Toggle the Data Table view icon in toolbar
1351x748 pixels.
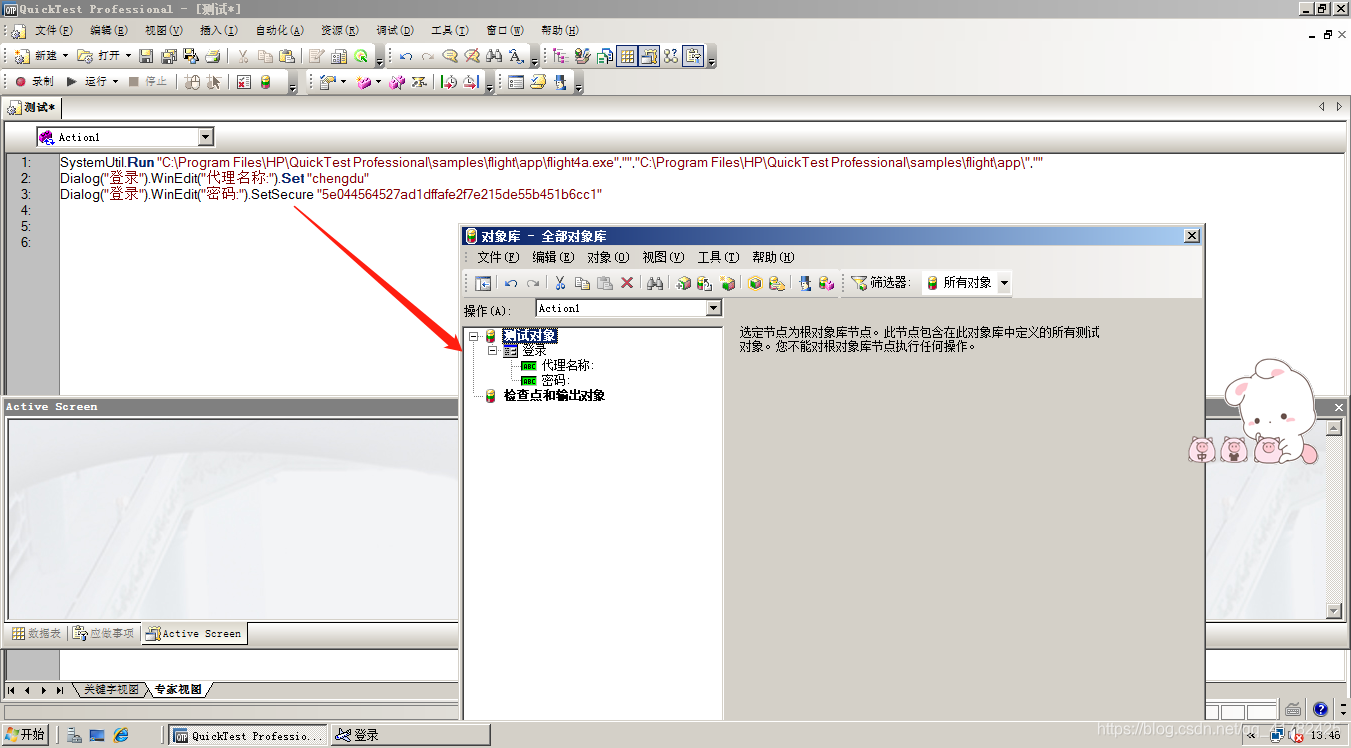coord(627,56)
